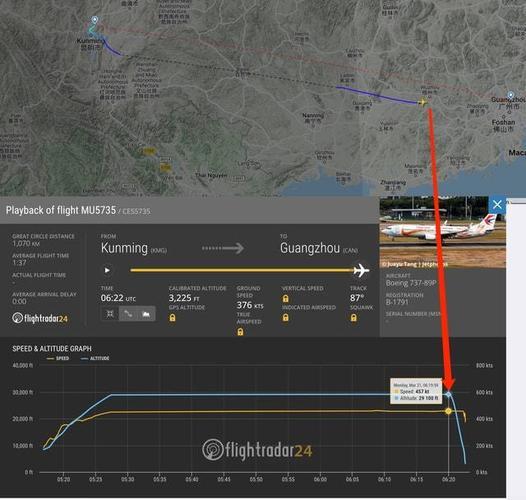
Task: Click the SPEED legend entry in graph
Action: pos(58,358)
